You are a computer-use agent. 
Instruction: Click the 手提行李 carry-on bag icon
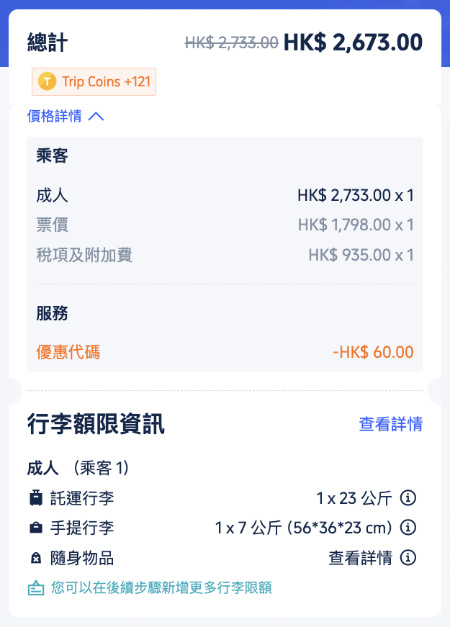pos(36,528)
